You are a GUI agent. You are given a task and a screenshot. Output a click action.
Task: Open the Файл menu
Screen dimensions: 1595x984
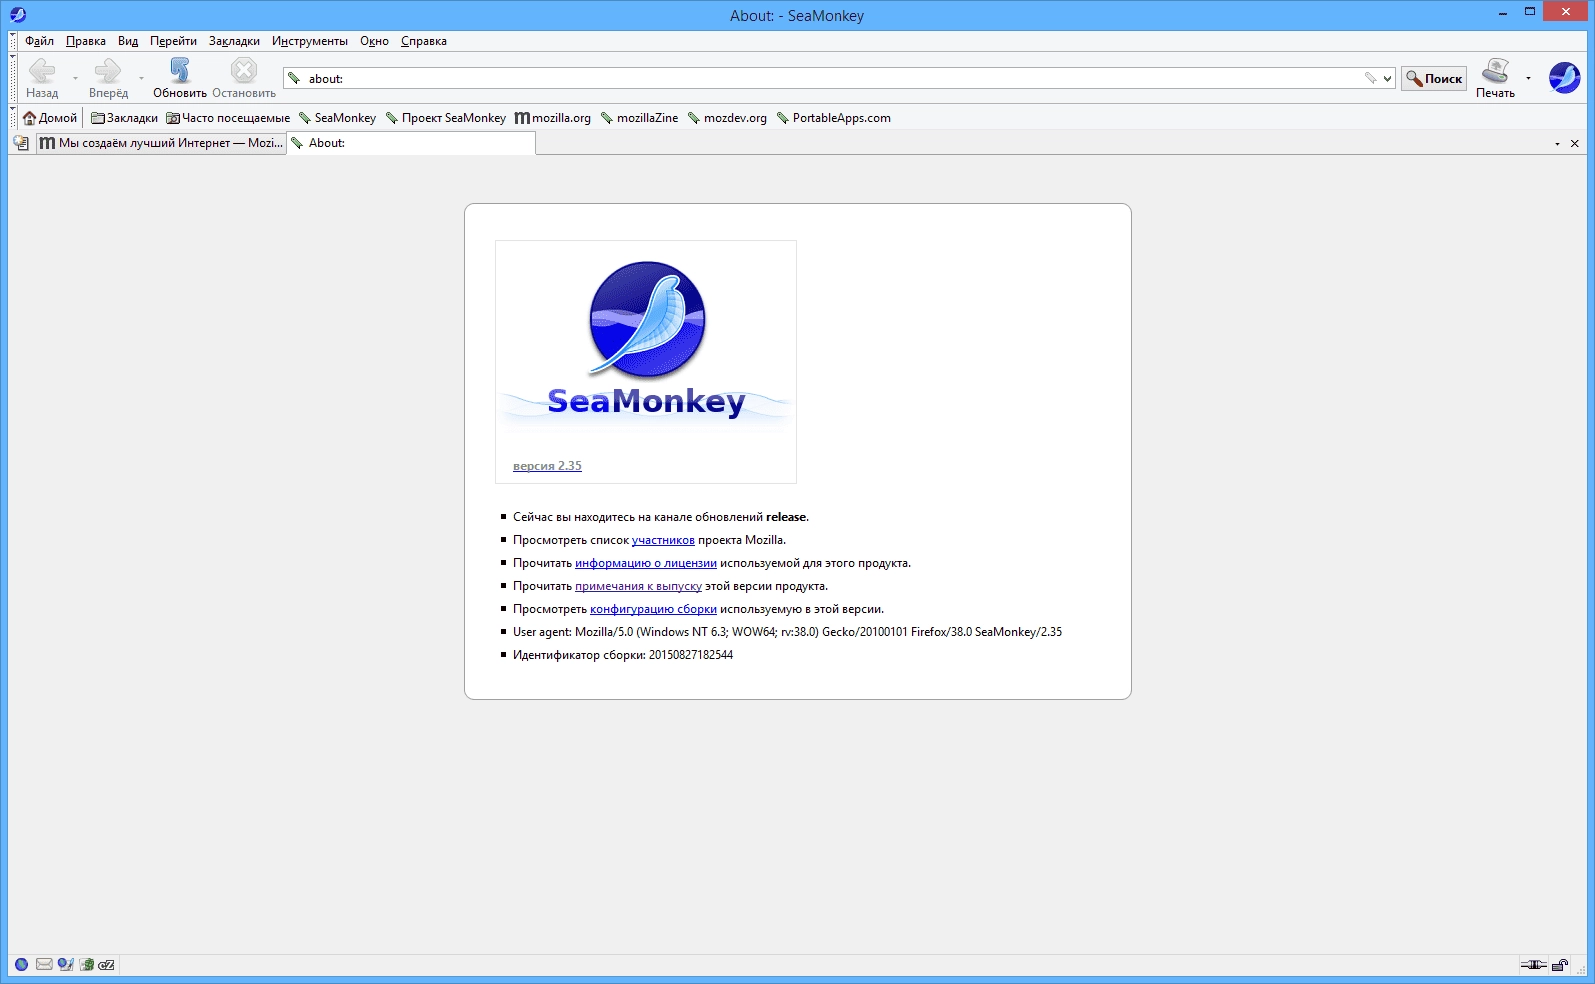tap(39, 41)
